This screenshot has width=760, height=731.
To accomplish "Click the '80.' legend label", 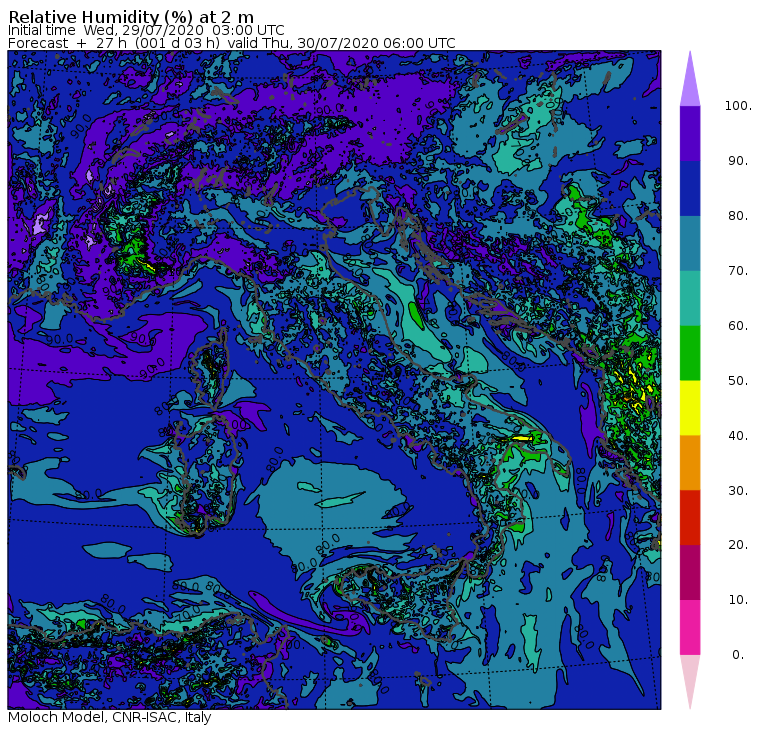I will [x=738, y=215].
